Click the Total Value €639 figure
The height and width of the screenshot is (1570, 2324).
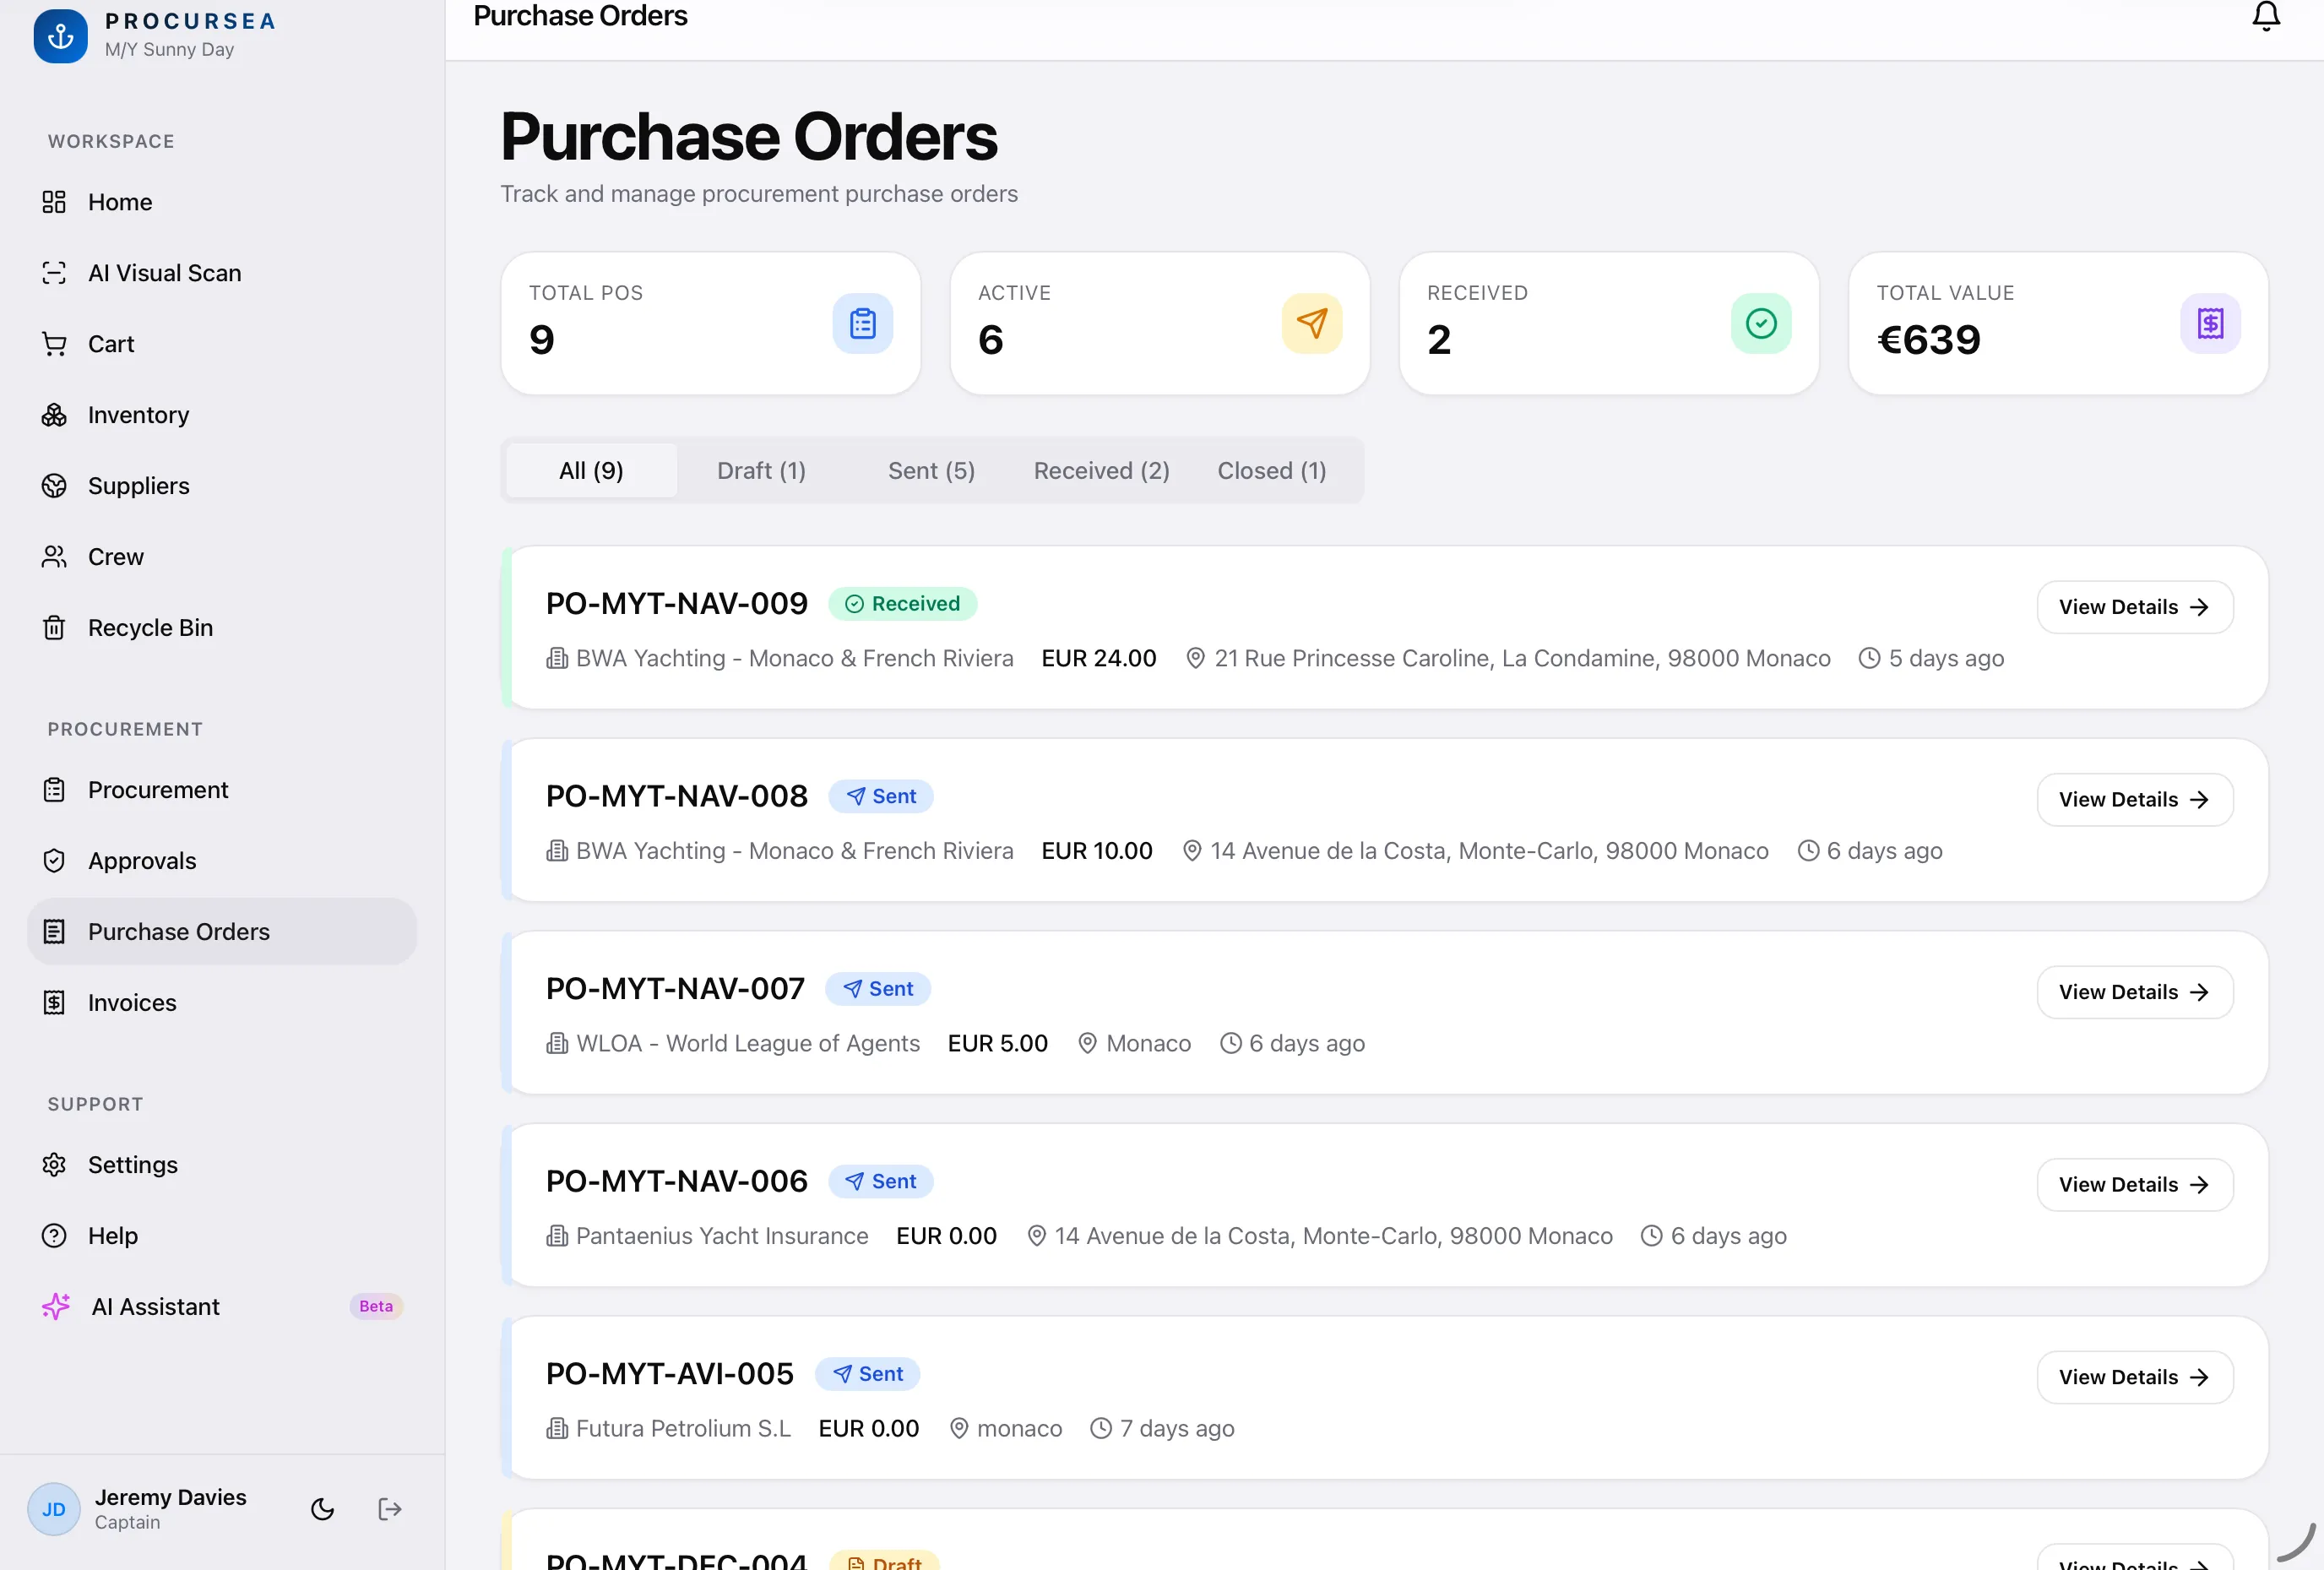point(1928,340)
